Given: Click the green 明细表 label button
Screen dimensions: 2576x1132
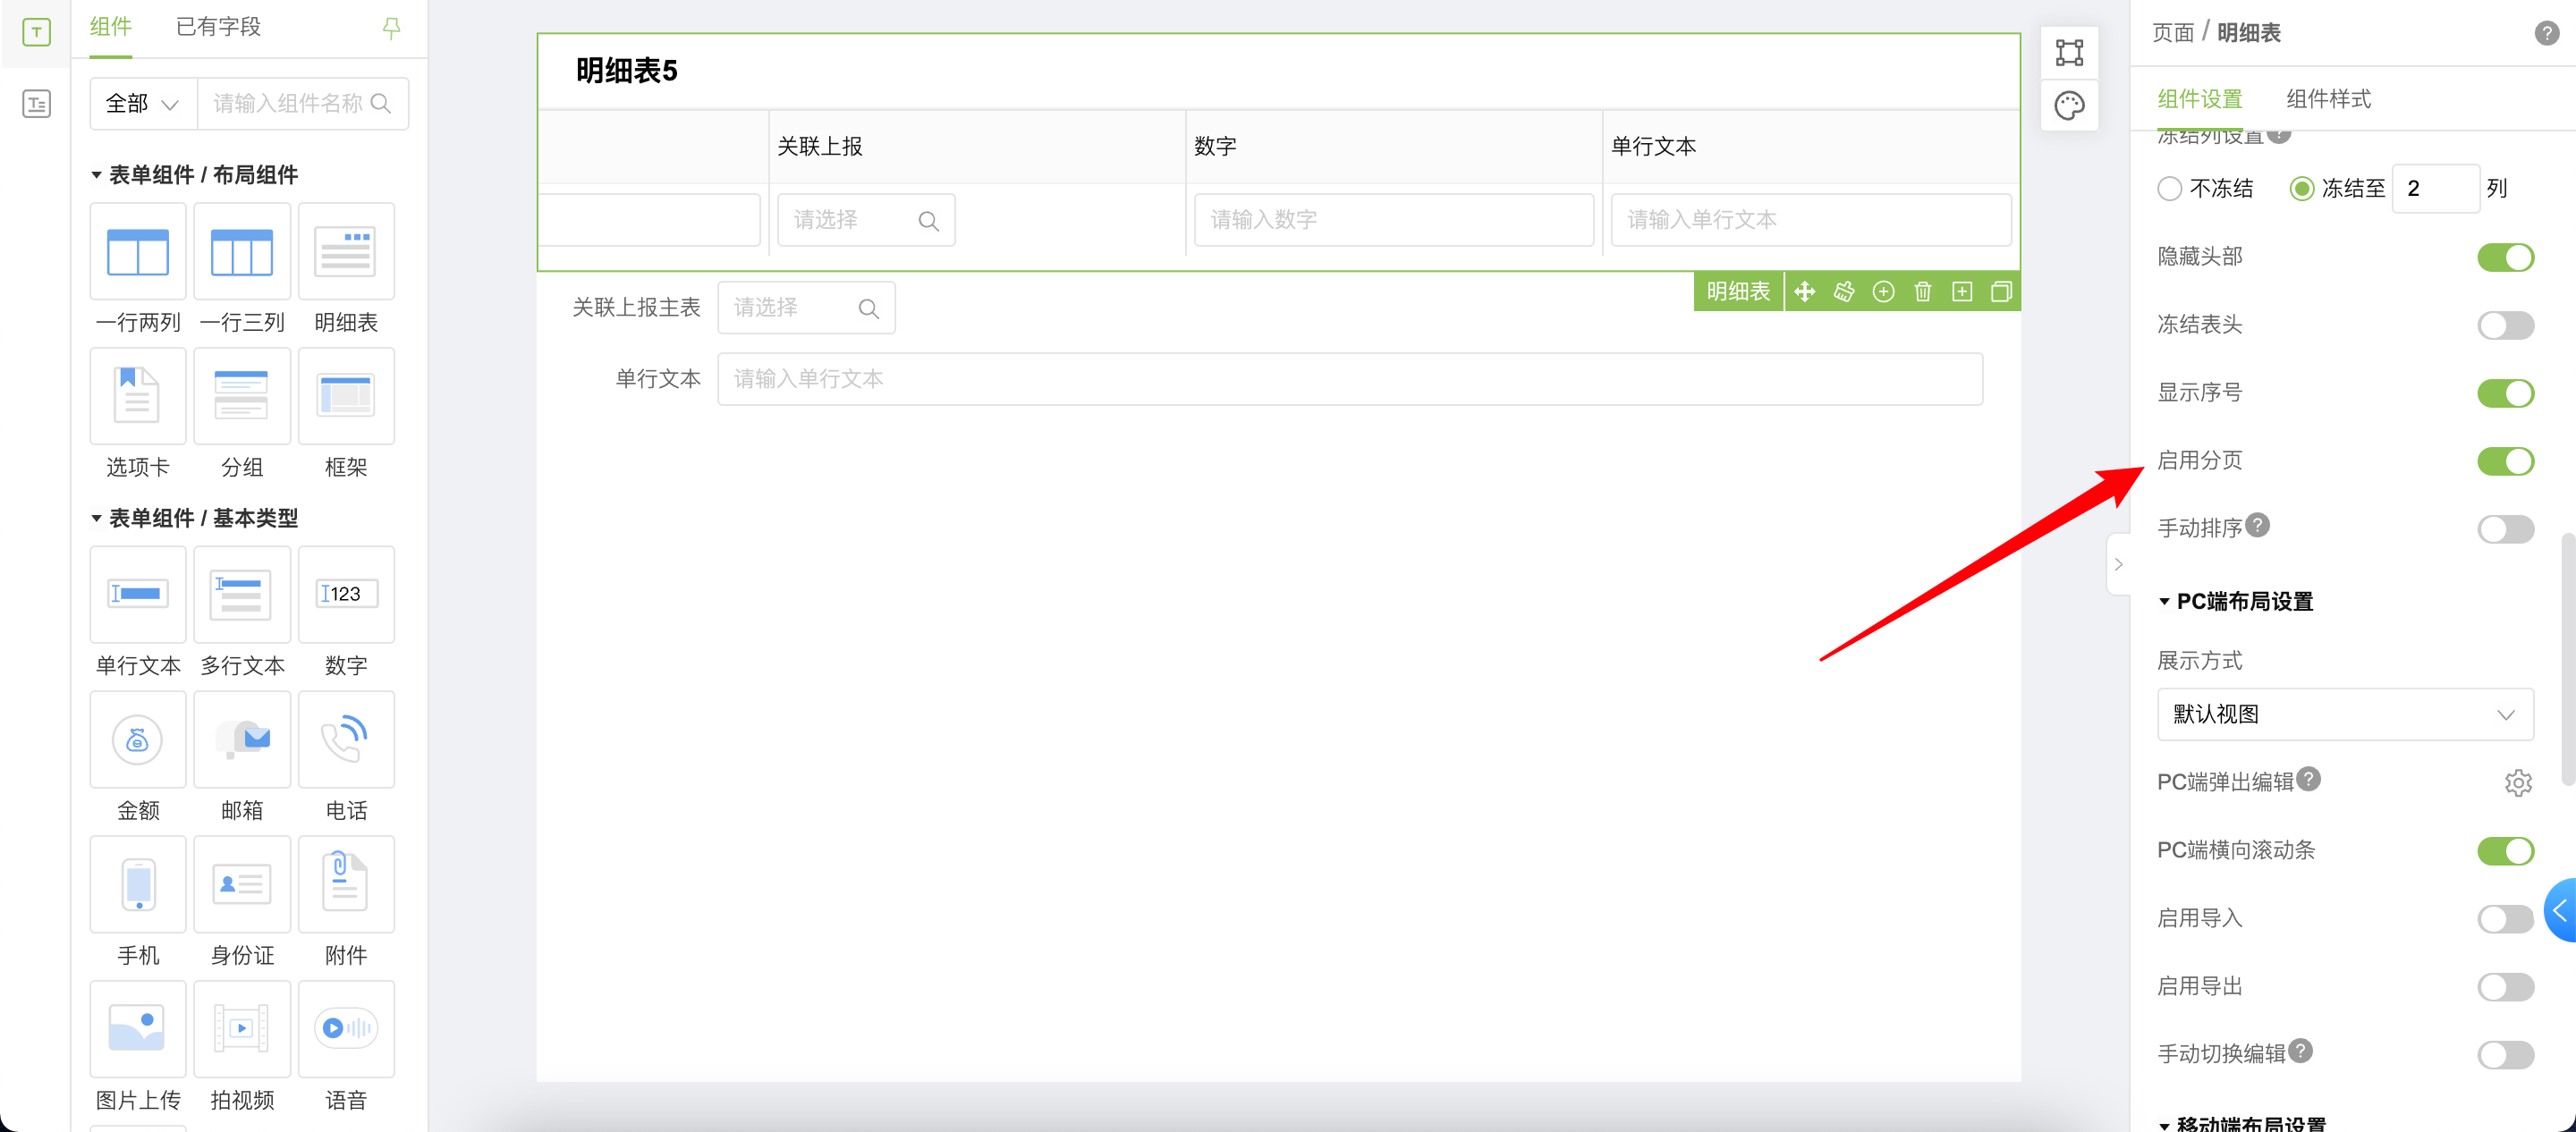Looking at the screenshot, I should click(1738, 291).
